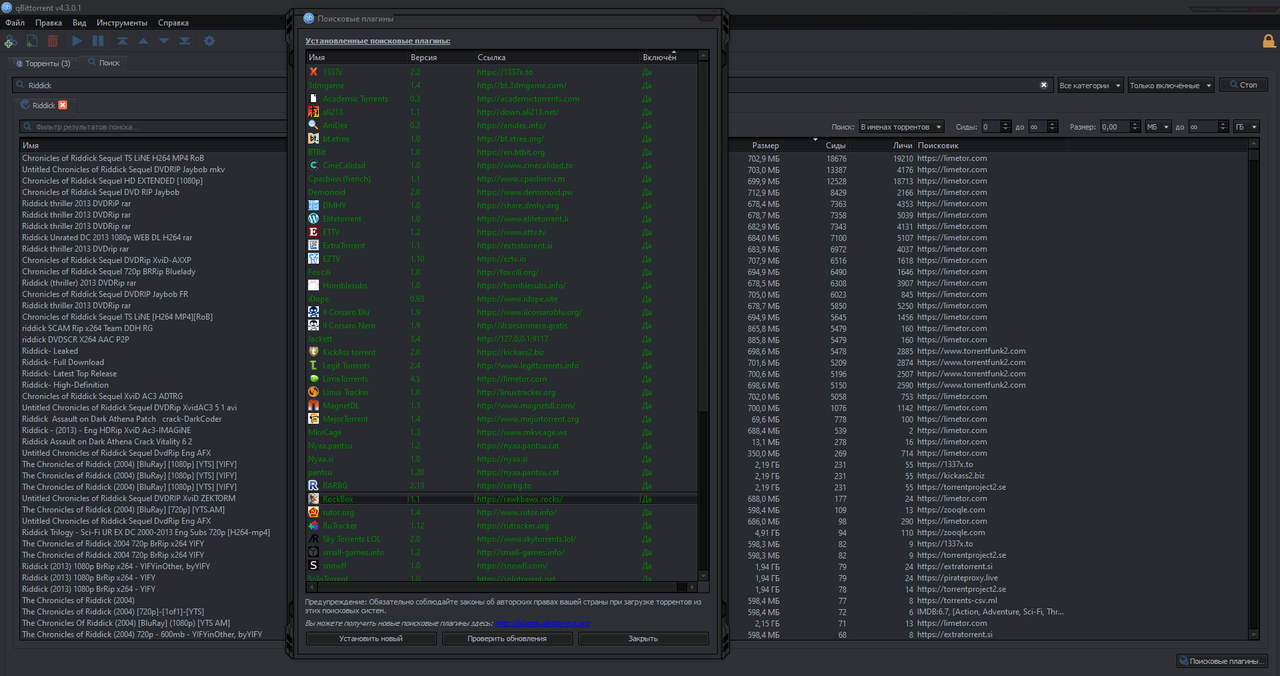Click the pause toolbar icon
Image resolution: width=1280 pixels, height=676 pixels.
click(98, 41)
